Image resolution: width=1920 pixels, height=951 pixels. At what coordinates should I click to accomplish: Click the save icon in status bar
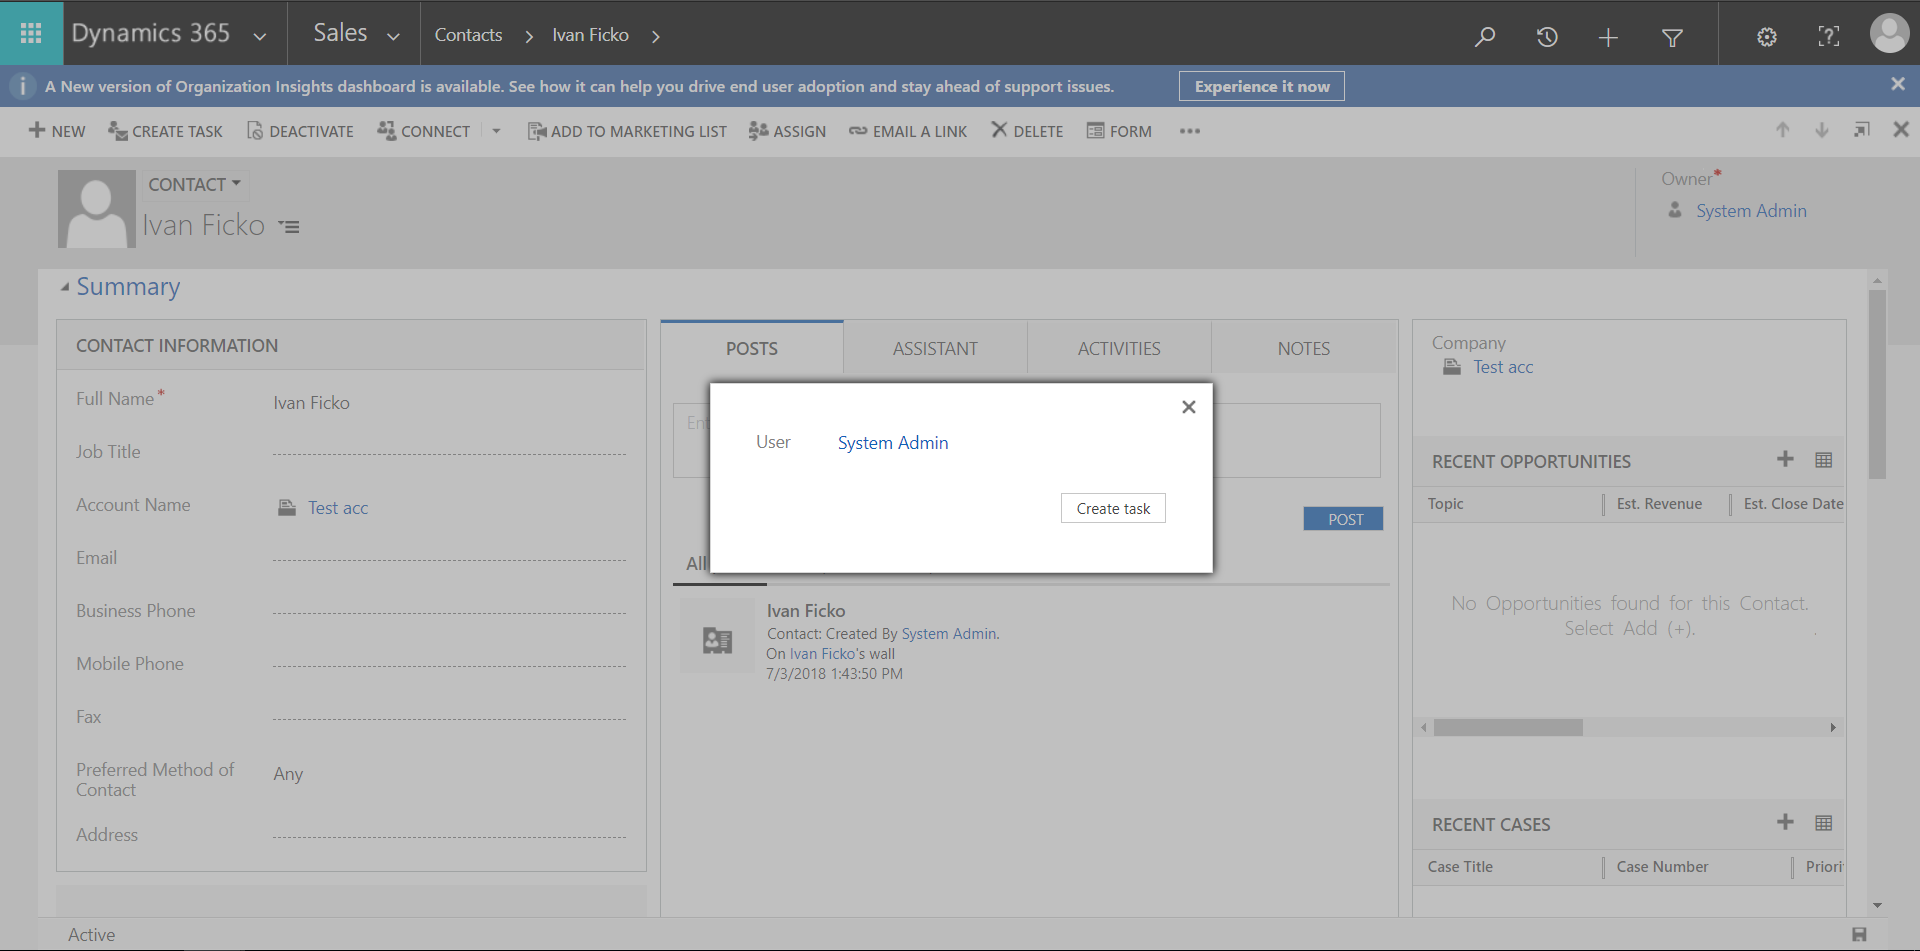click(1859, 934)
